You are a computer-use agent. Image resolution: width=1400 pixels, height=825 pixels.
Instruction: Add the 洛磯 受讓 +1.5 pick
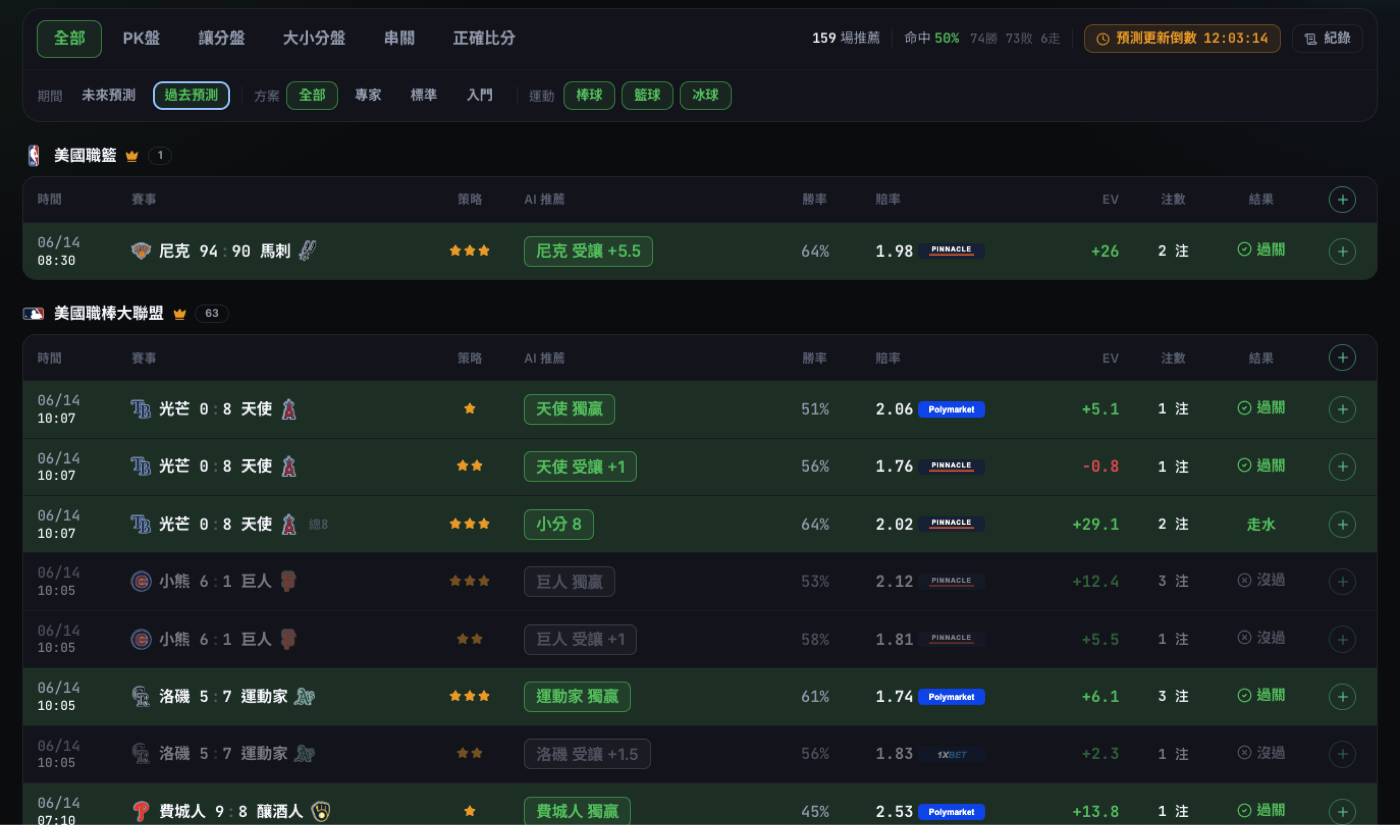pyautogui.click(x=1342, y=754)
